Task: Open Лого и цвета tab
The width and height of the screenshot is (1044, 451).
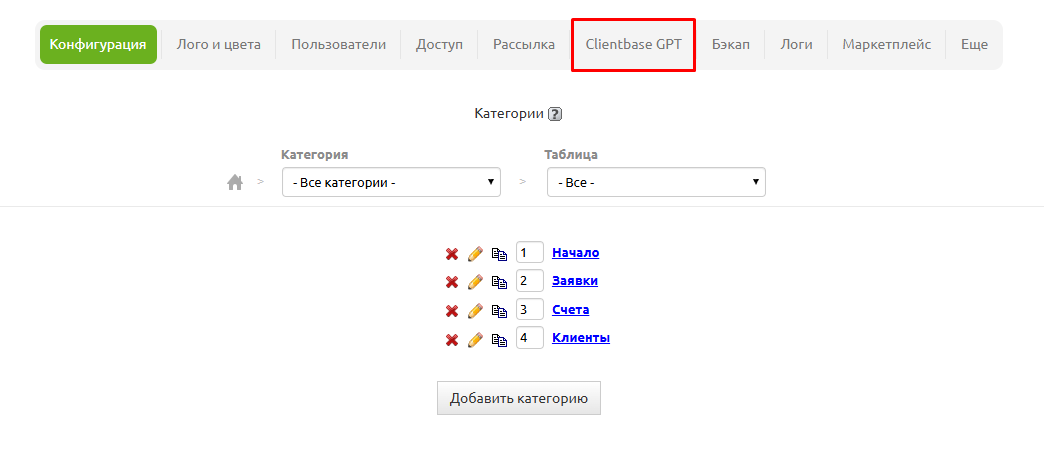Action: (218, 45)
